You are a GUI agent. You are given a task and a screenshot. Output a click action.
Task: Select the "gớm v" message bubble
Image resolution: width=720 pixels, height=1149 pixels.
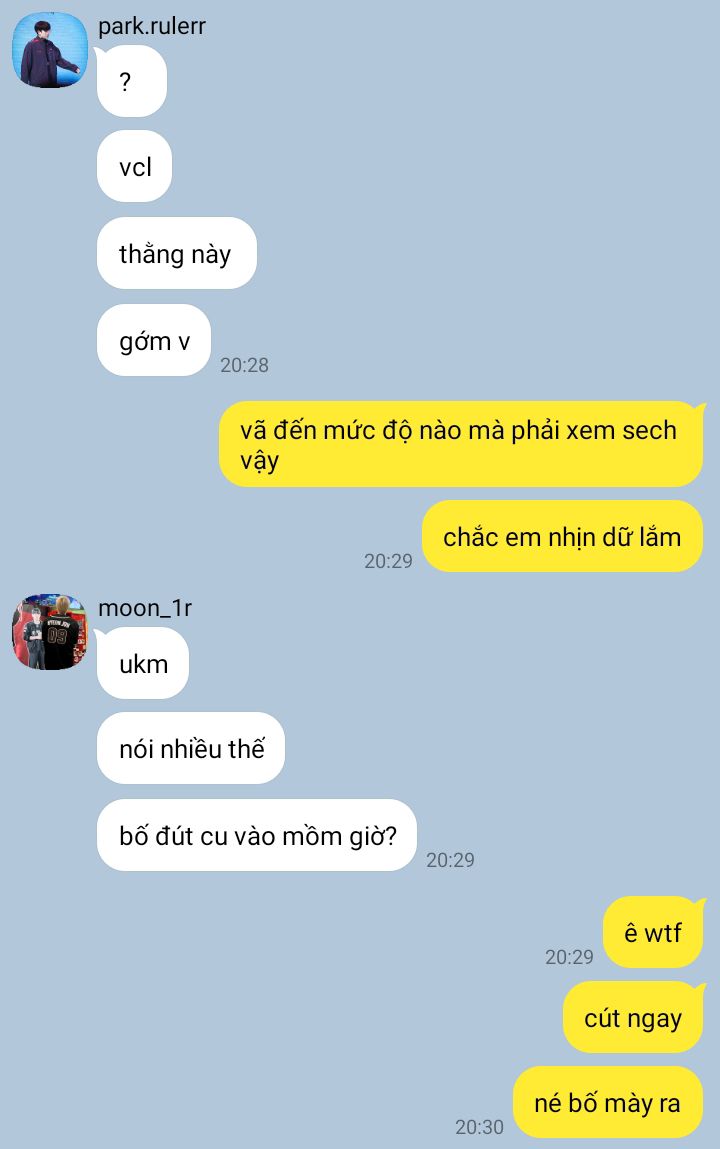coord(154,341)
